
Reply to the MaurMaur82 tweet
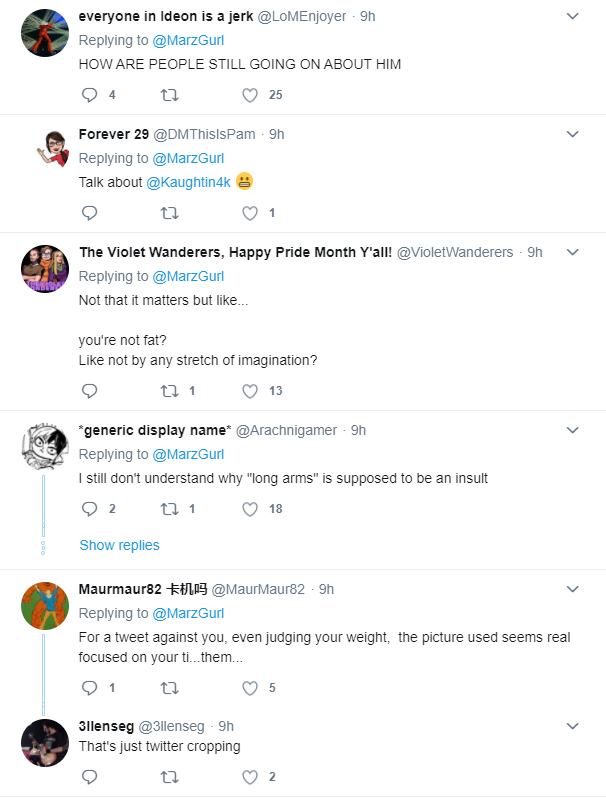pyautogui.click(x=90, y=688)
